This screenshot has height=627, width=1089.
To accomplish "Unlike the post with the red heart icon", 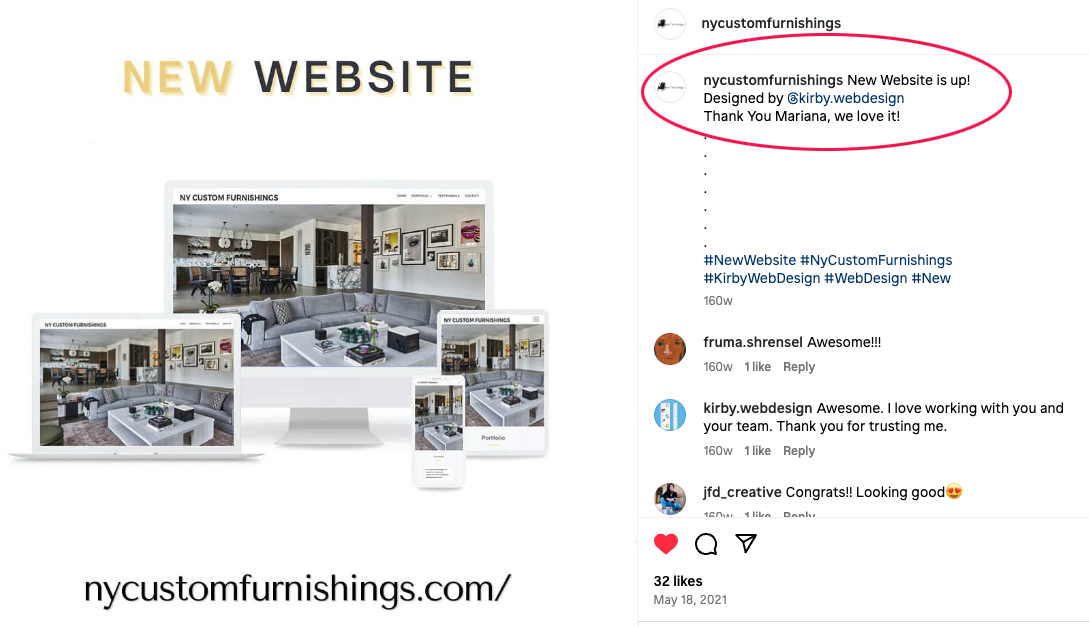I will pyautogui.click(x=665, y=544).
